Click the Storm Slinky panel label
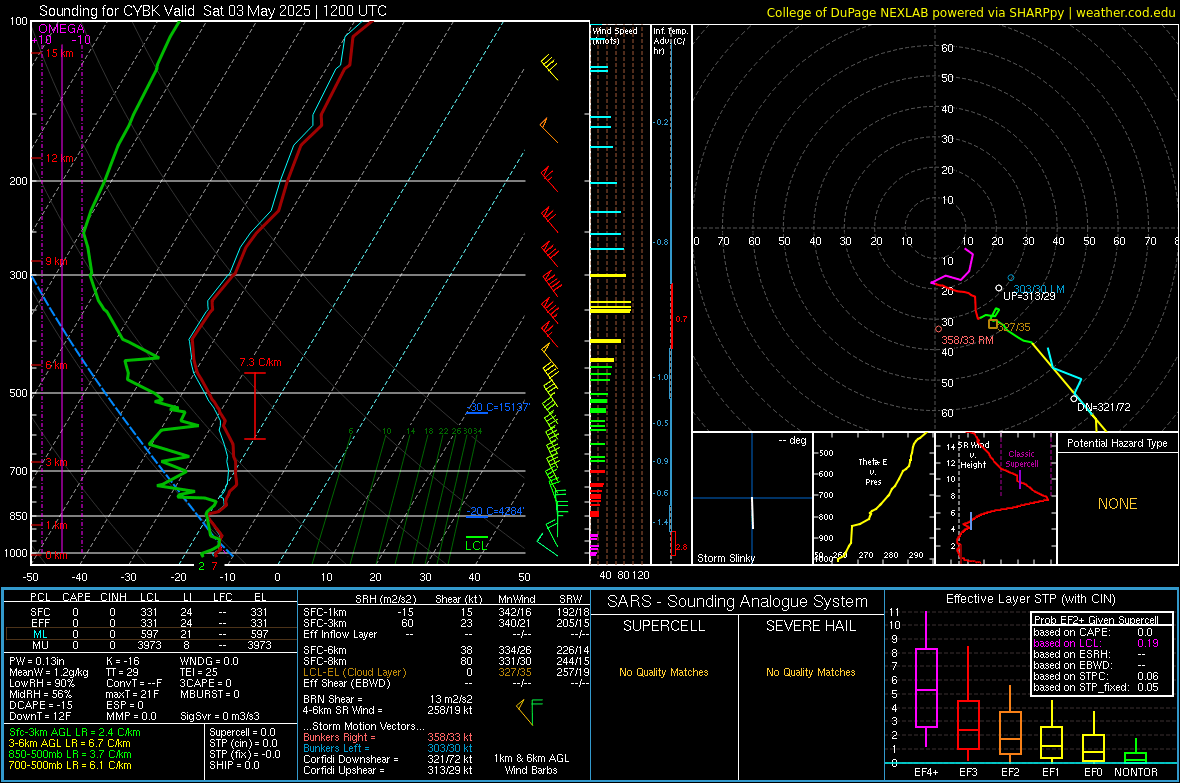Image resolution: width=1180 pixels, height=783 pixels. click(725, 558)
